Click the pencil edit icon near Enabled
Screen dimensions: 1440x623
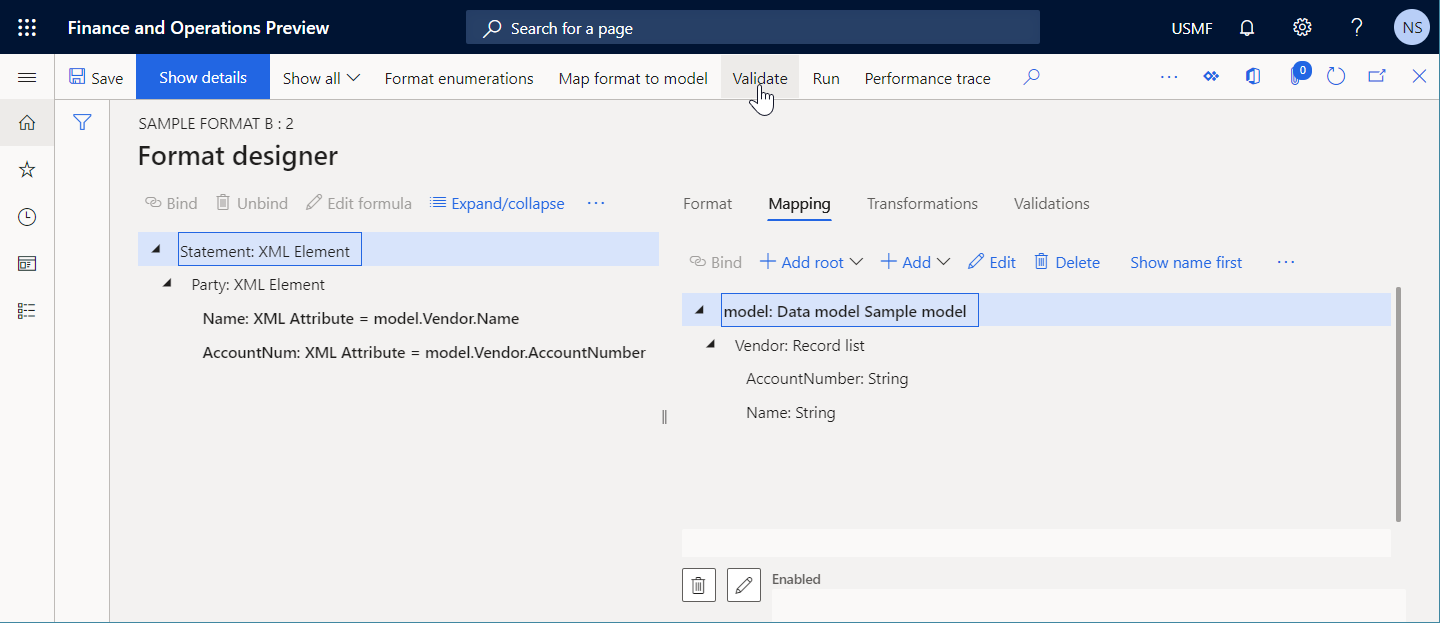tap(743, 585)
